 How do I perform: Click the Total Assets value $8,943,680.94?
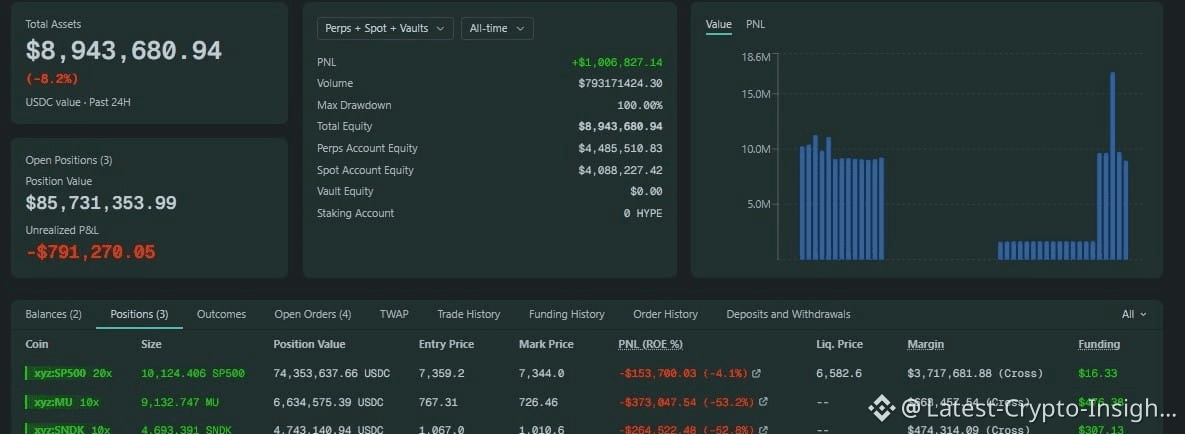tap(124, 51)
